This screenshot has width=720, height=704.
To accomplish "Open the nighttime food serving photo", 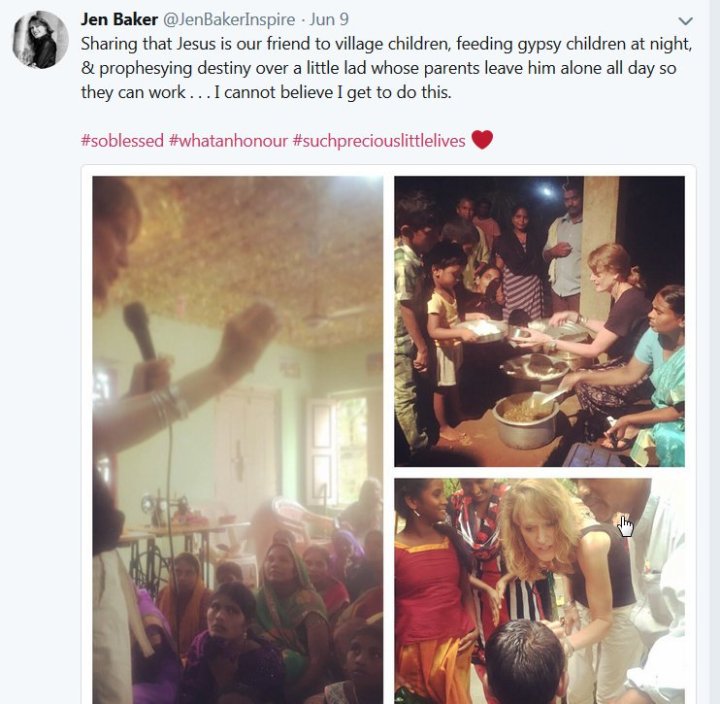I will tap(540, 321).
